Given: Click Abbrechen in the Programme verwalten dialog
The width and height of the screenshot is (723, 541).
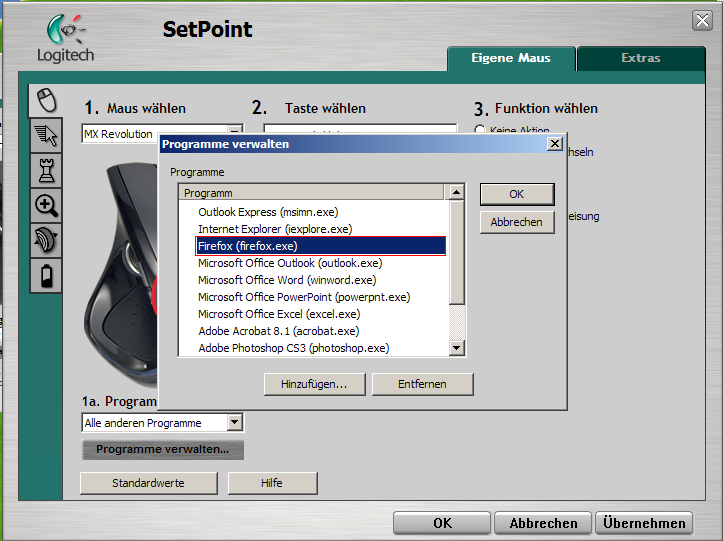Looking at the screenshot, I should click(x=517, y=222).
